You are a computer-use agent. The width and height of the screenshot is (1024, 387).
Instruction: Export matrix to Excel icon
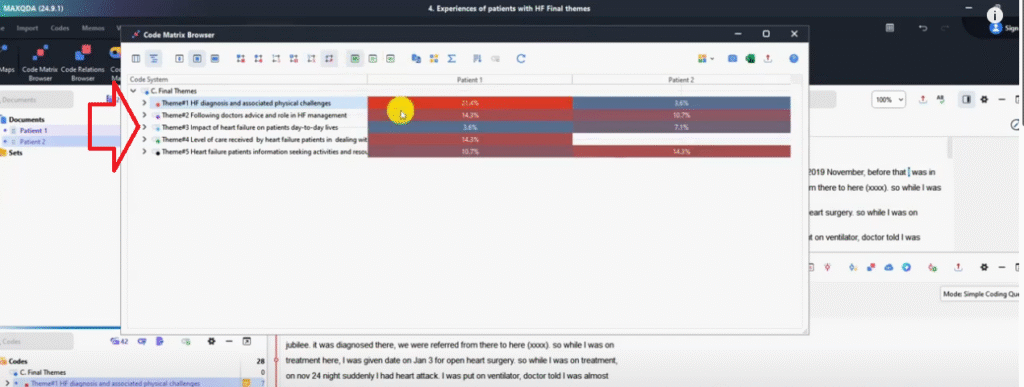[x=750, y=59]
